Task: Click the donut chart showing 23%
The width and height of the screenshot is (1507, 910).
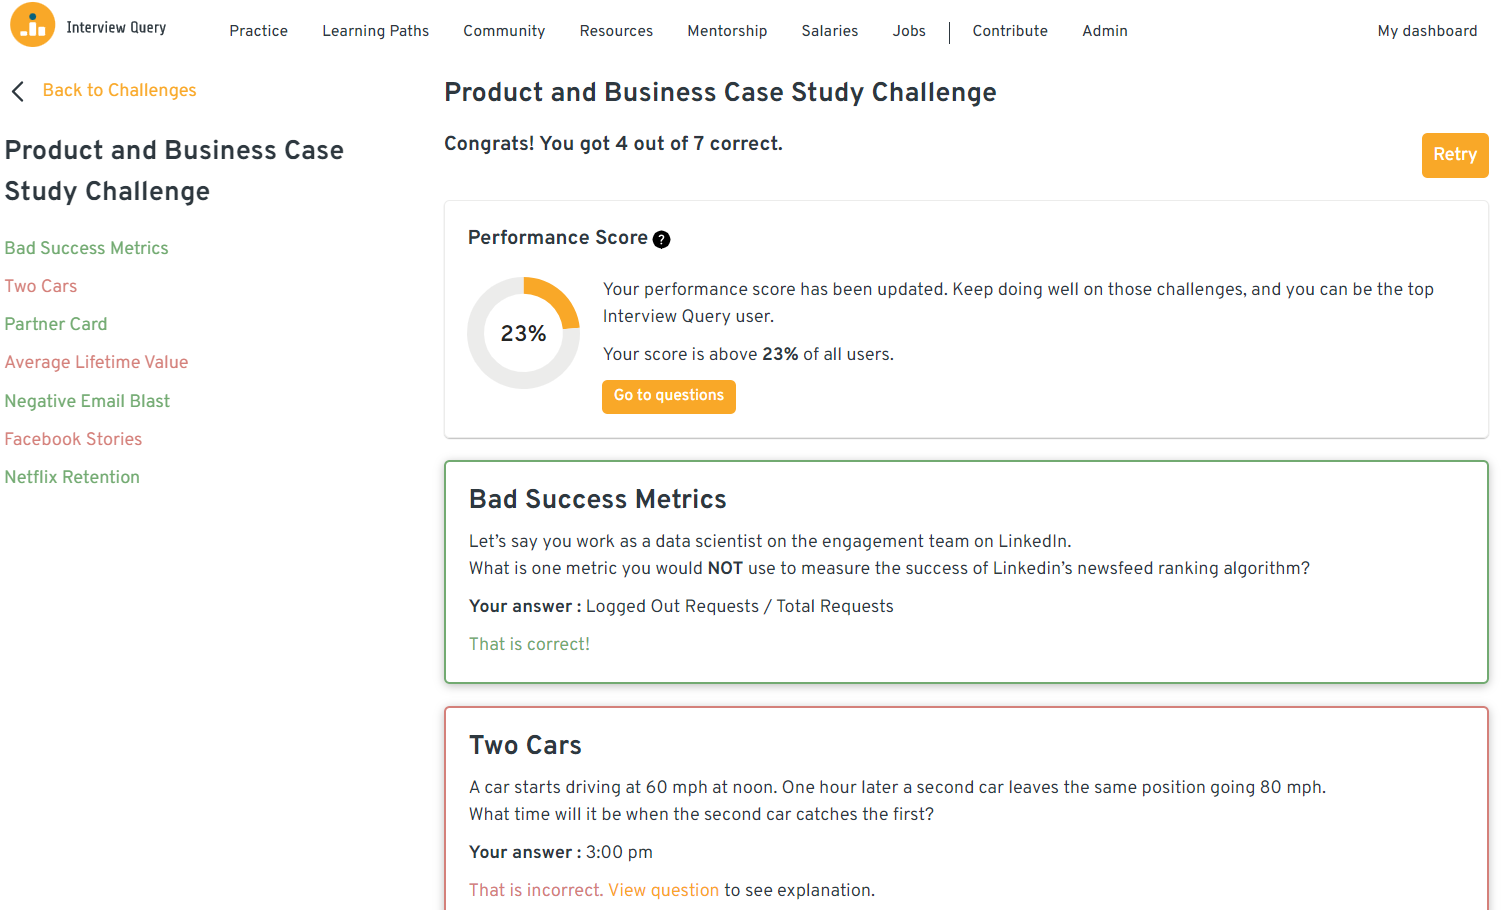Action: click(x=523, y=333)
